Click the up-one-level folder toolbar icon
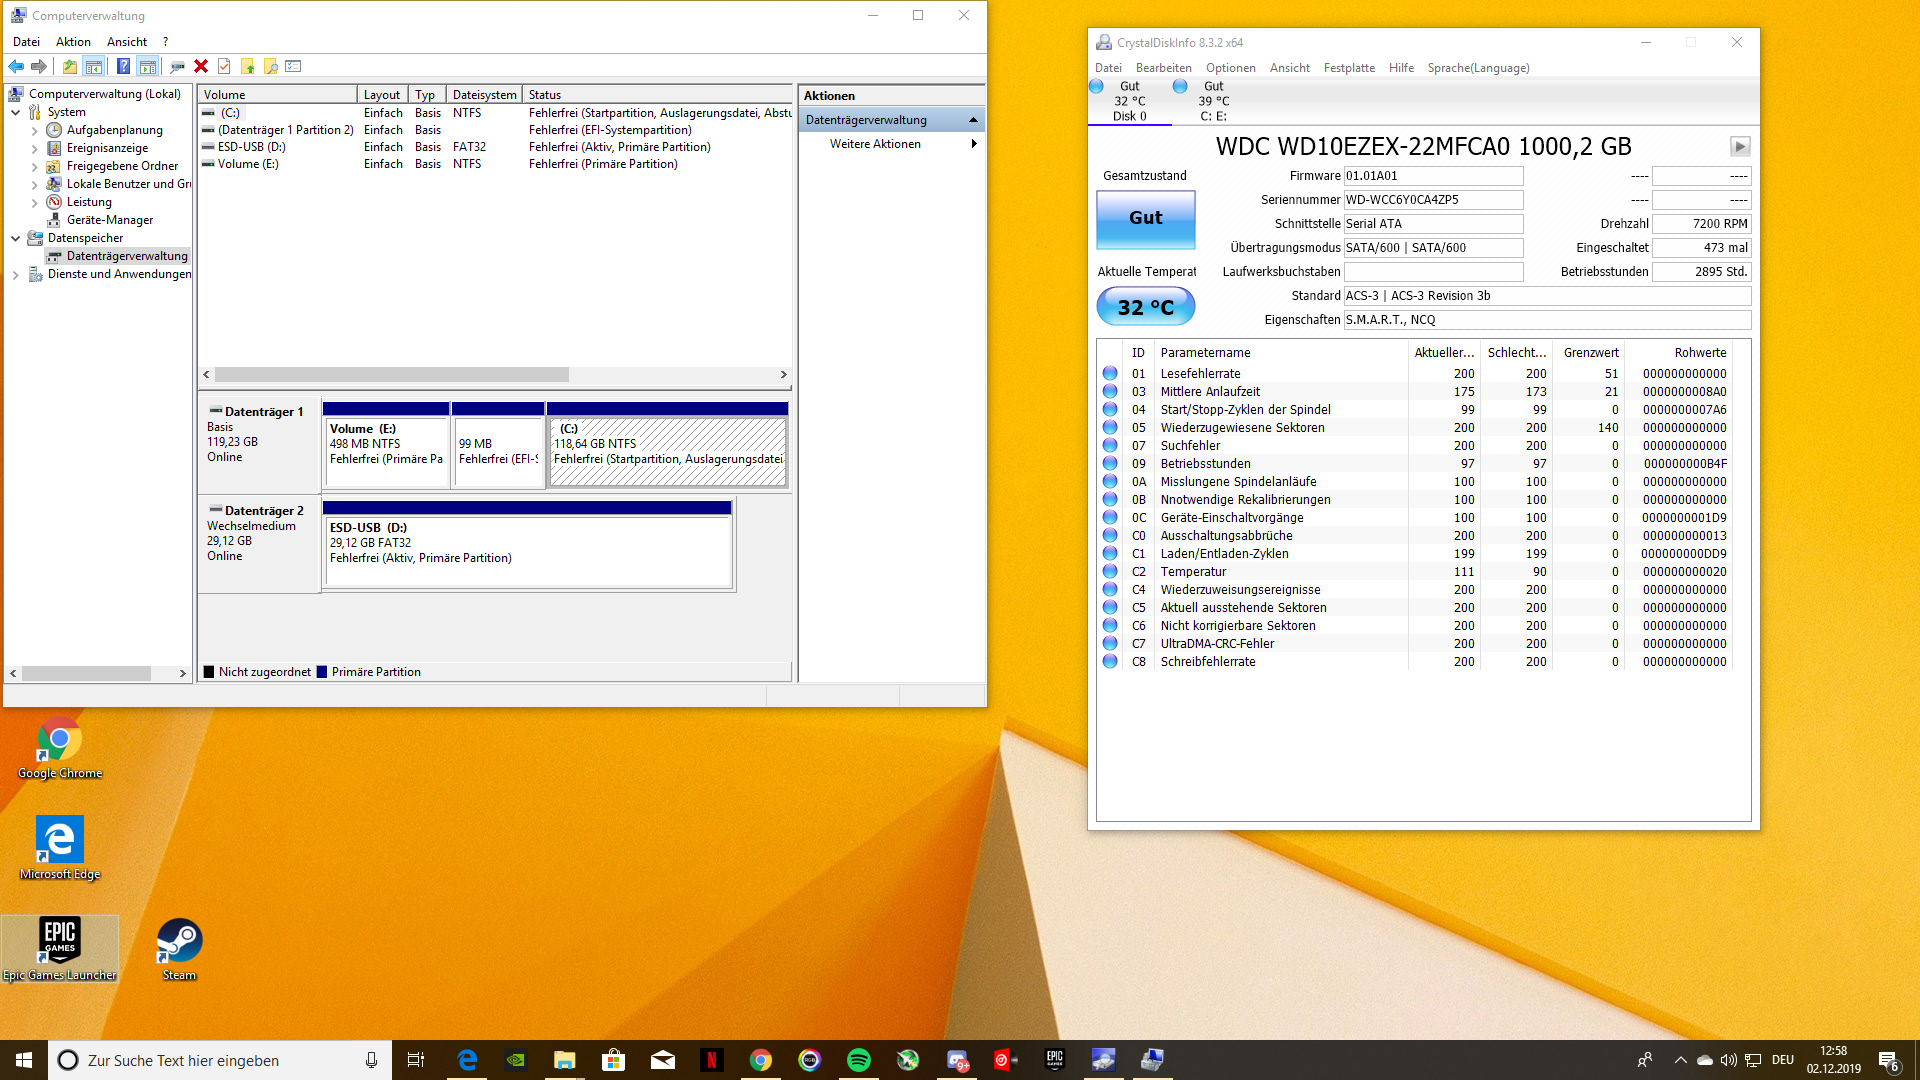The height and width of the screenshot is (1080, 1920). pos(69,66)
